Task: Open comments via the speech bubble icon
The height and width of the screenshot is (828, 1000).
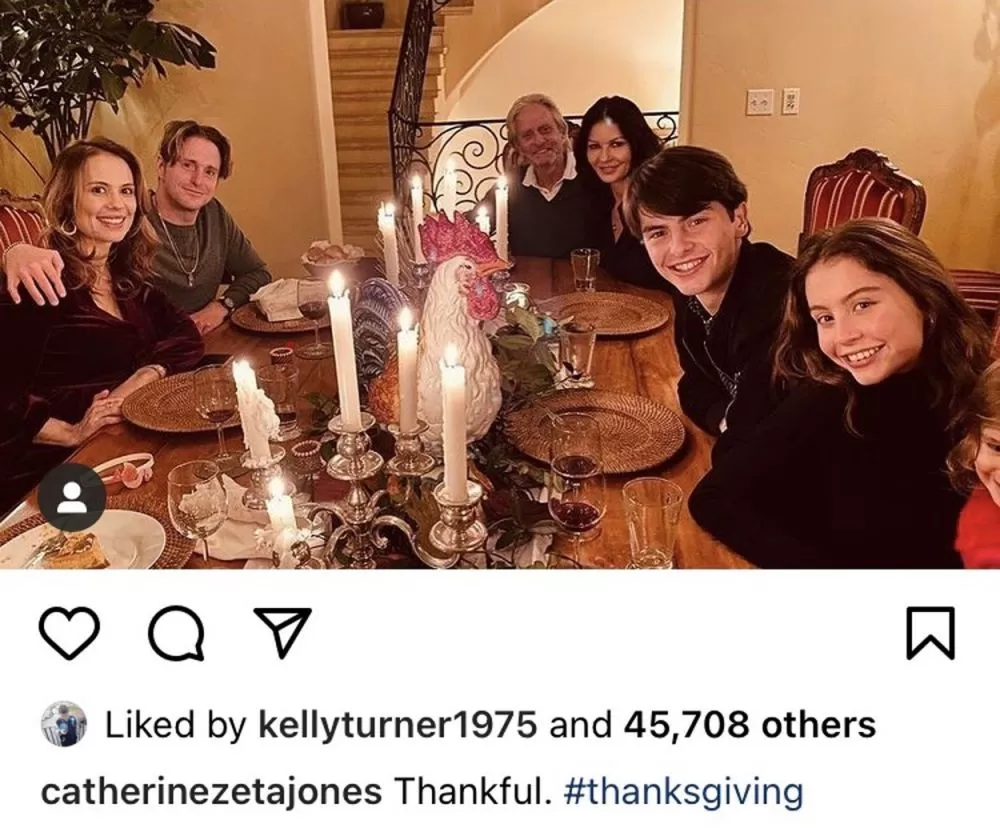Action: pyautogui.click(x=177, y=633)
